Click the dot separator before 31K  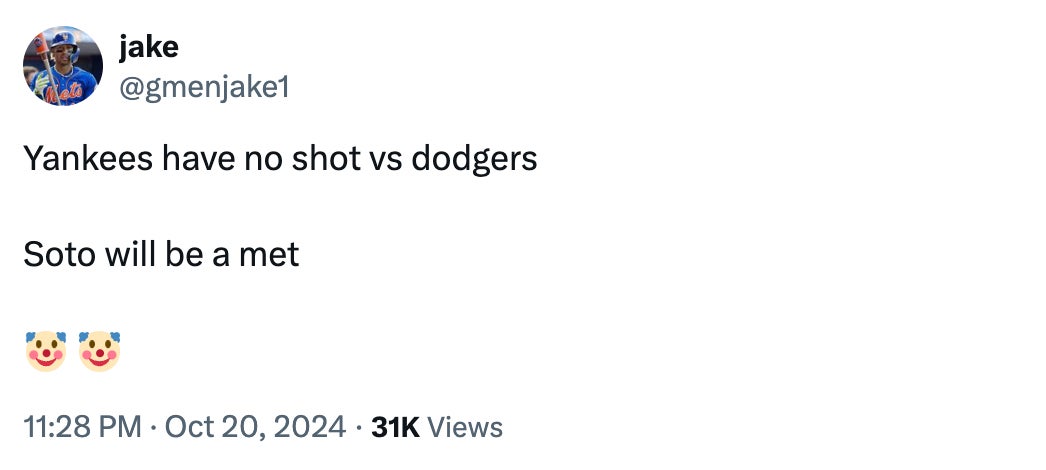(x=357, y=428)
